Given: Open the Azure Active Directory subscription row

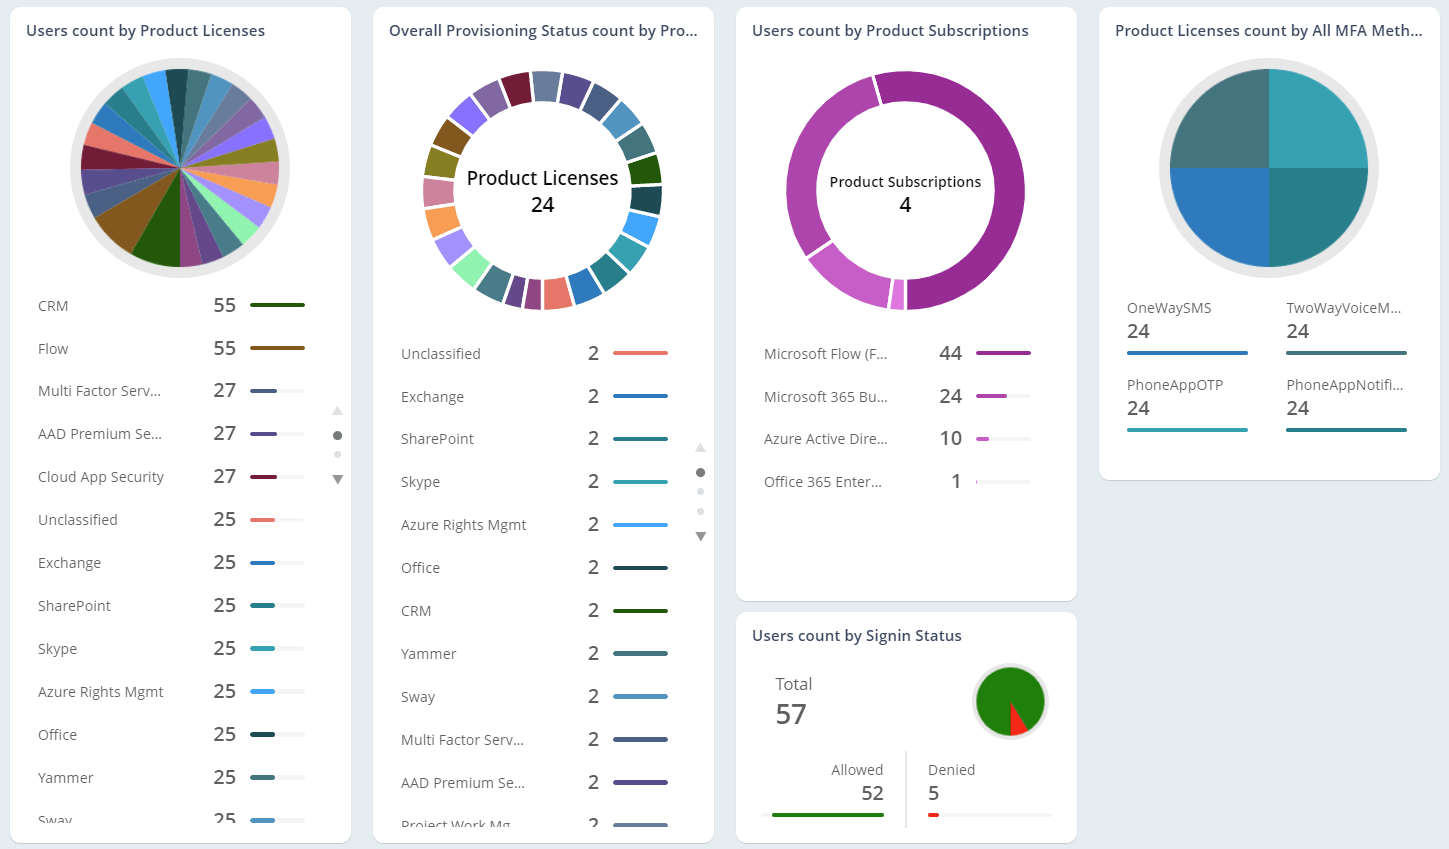Looking at the screenshot, I should tap(895, 439).
